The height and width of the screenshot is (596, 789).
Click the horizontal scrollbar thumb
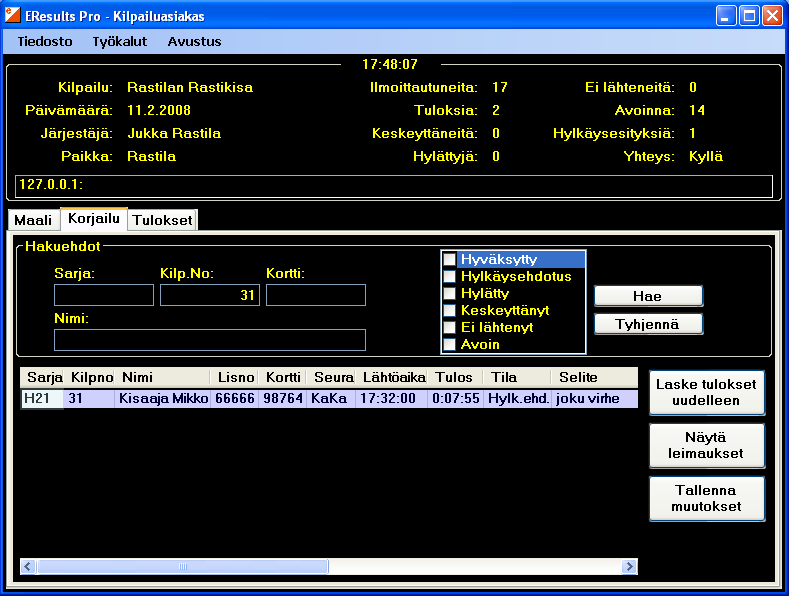(183, 566)
